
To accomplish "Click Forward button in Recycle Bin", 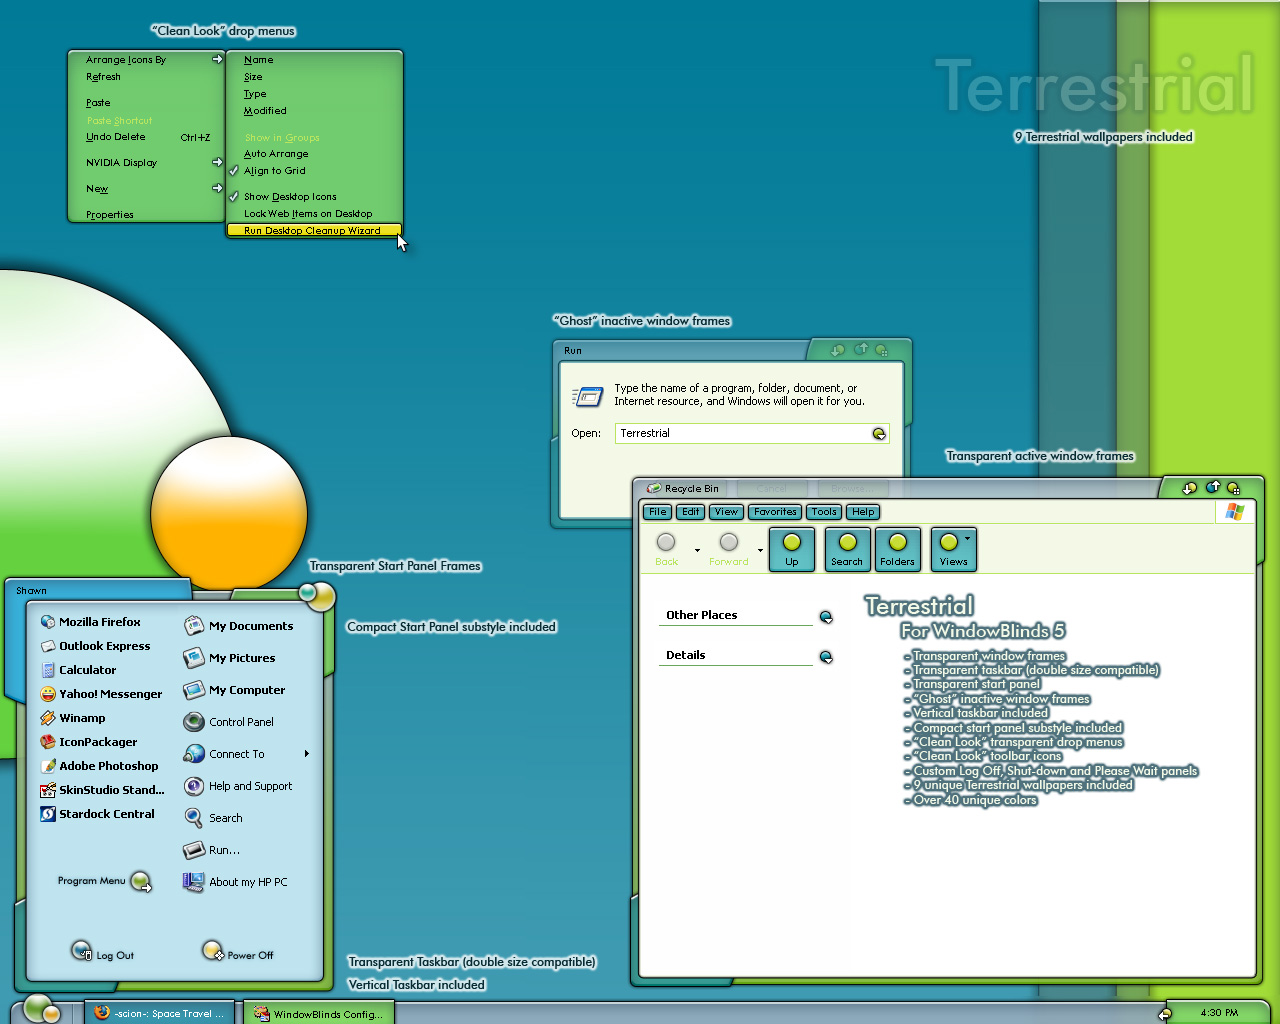I will point(729,549).
